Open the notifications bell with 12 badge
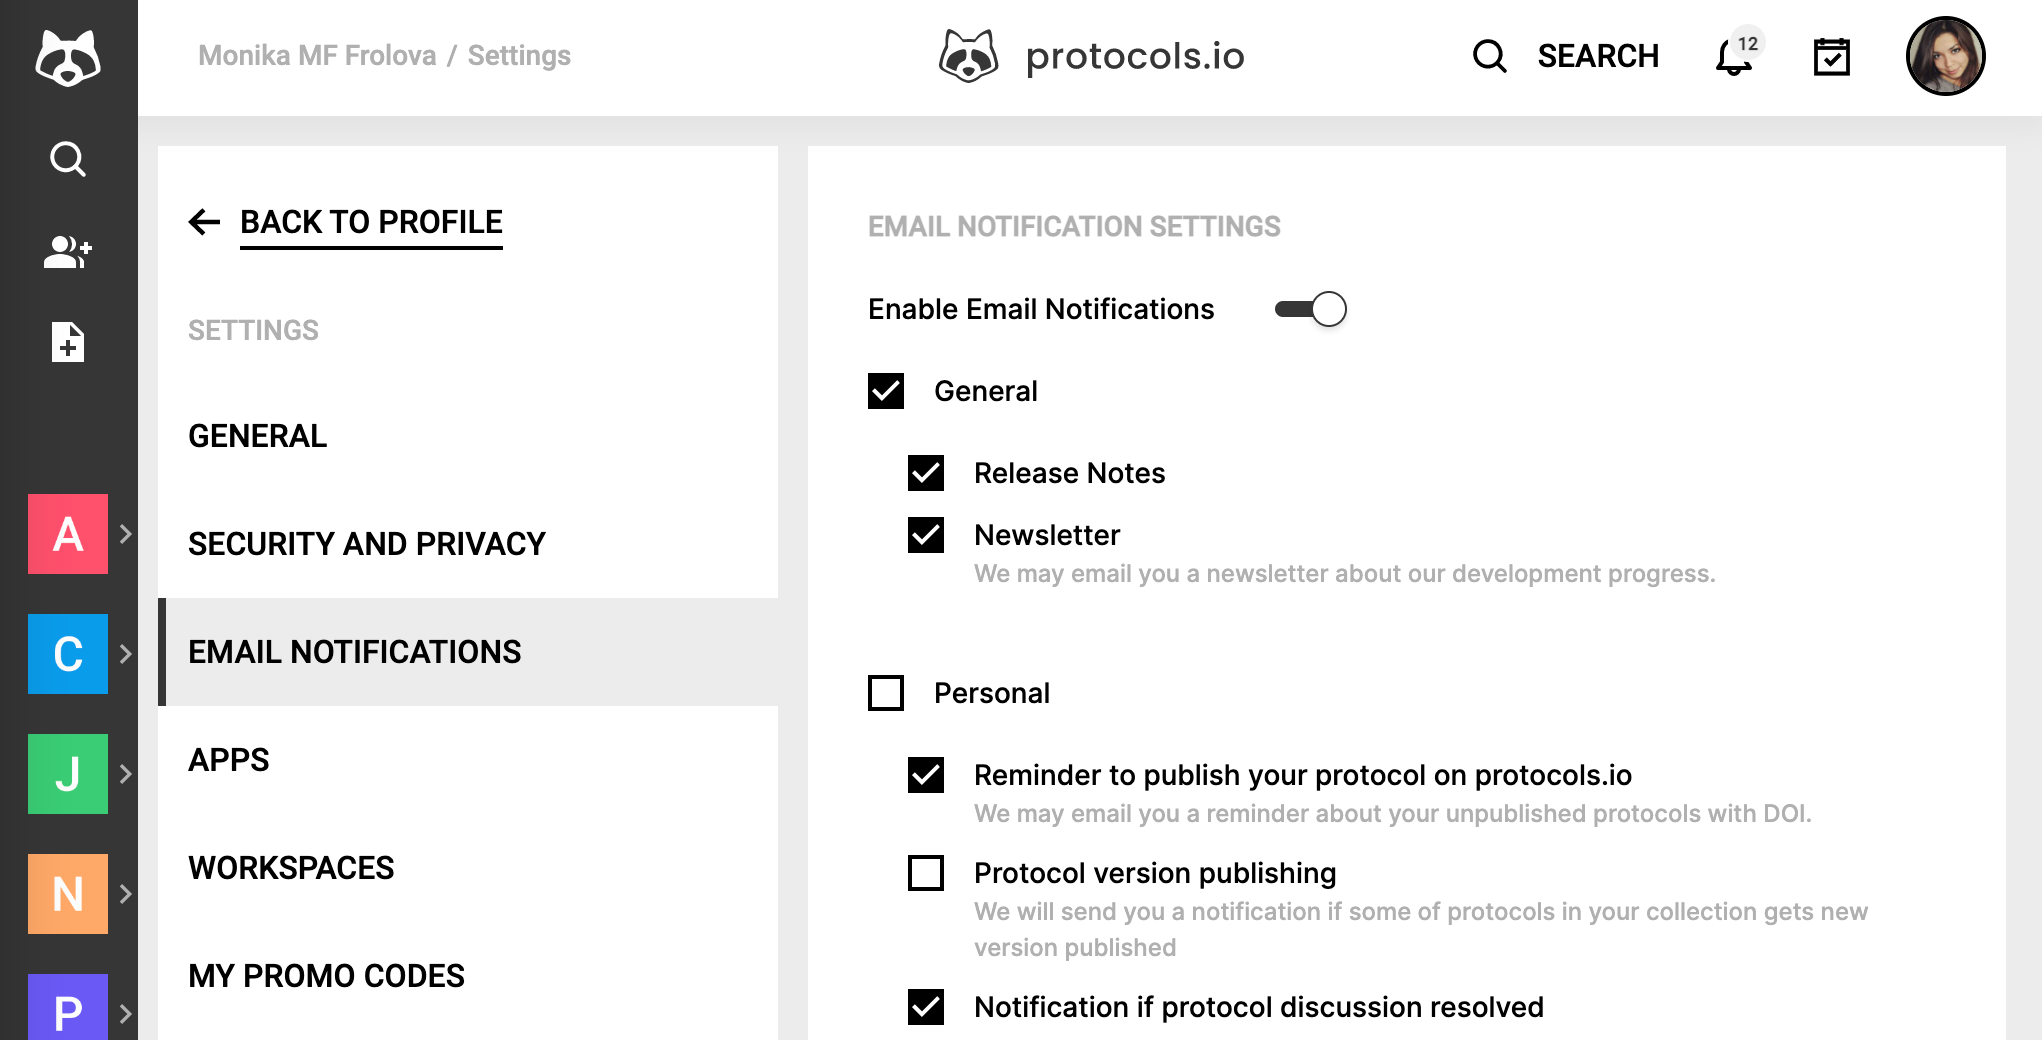2042x1040 pixels. tap(1735, 56)
